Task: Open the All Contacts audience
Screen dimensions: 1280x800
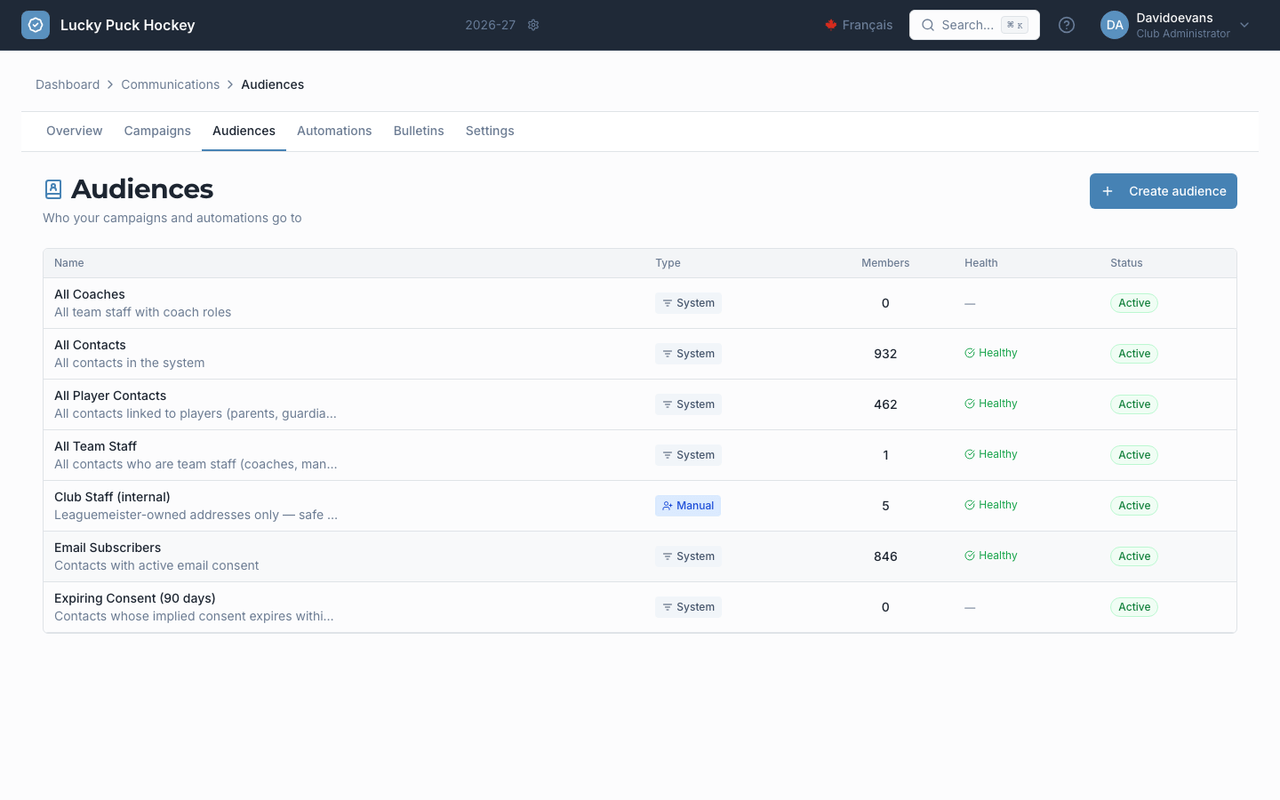Action: coord(90,345)
